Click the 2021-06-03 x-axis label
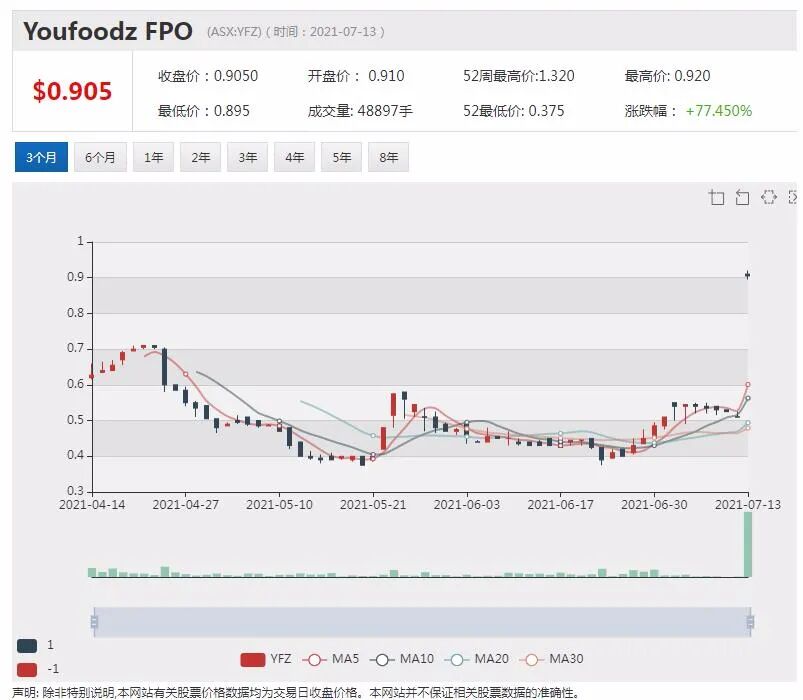This screenshot has width=803, height=700. (x=467, y=505)
